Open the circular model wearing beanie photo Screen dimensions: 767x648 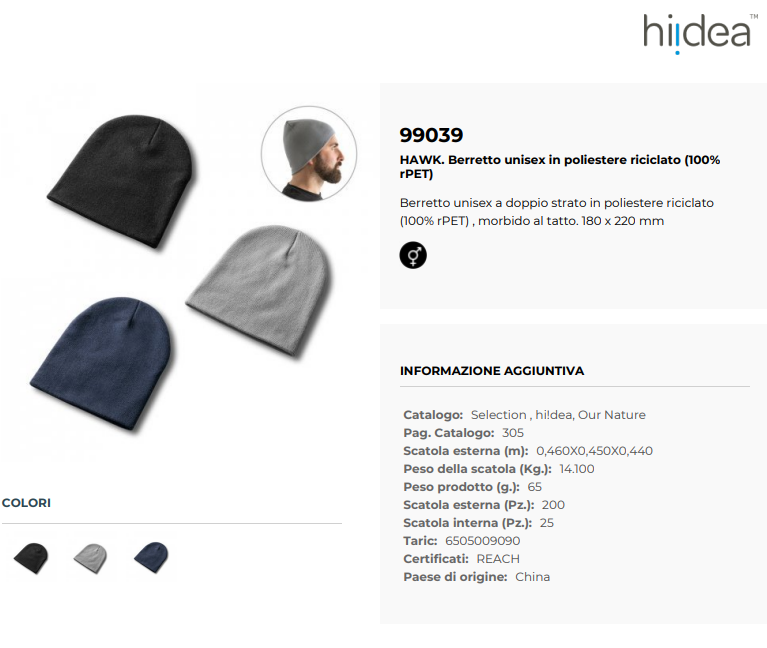309,154
